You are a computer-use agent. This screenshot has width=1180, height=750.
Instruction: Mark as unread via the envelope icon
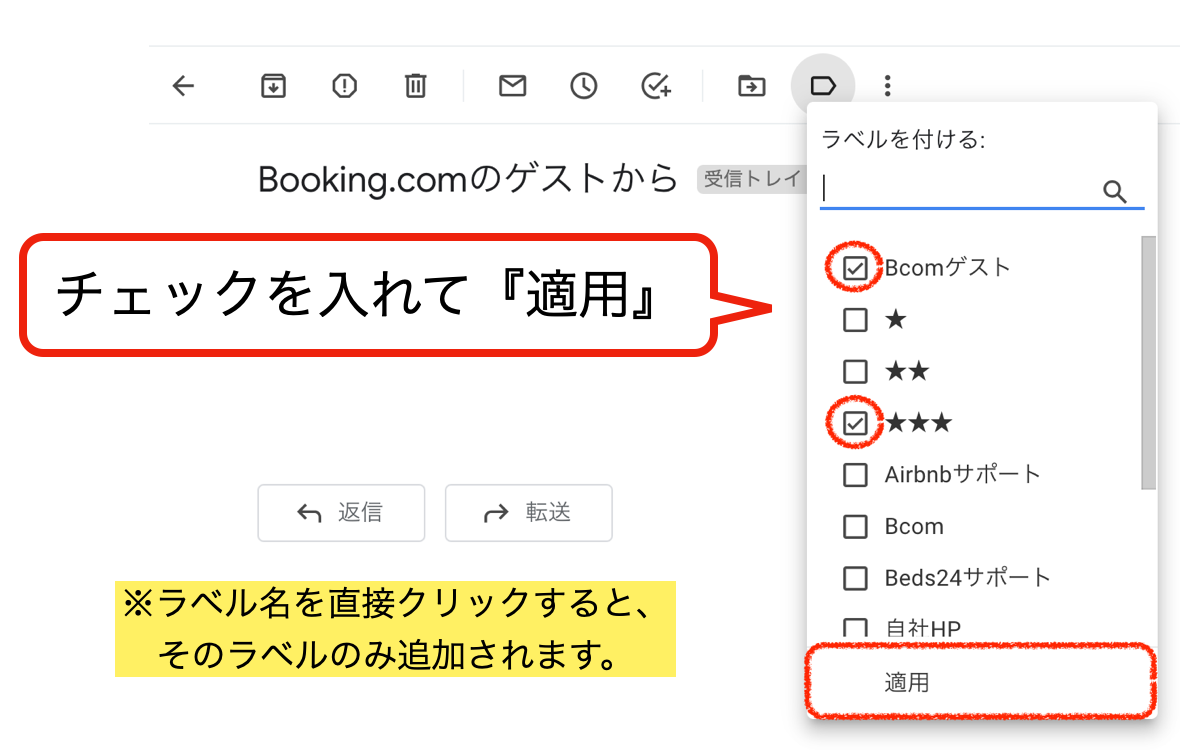(512, 86)
